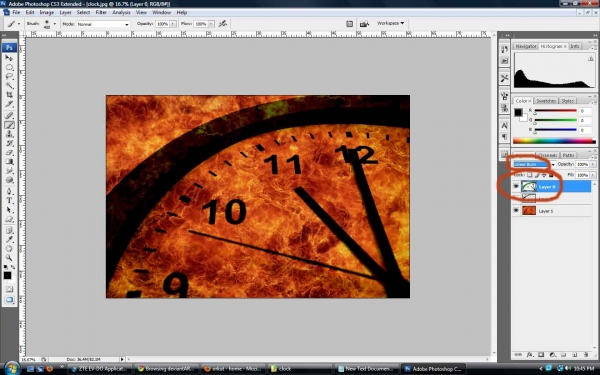Switch to the Navigator tab
The width and height of the screenshot is (600, 375).
pyautogui.click(x=525, y=46)
